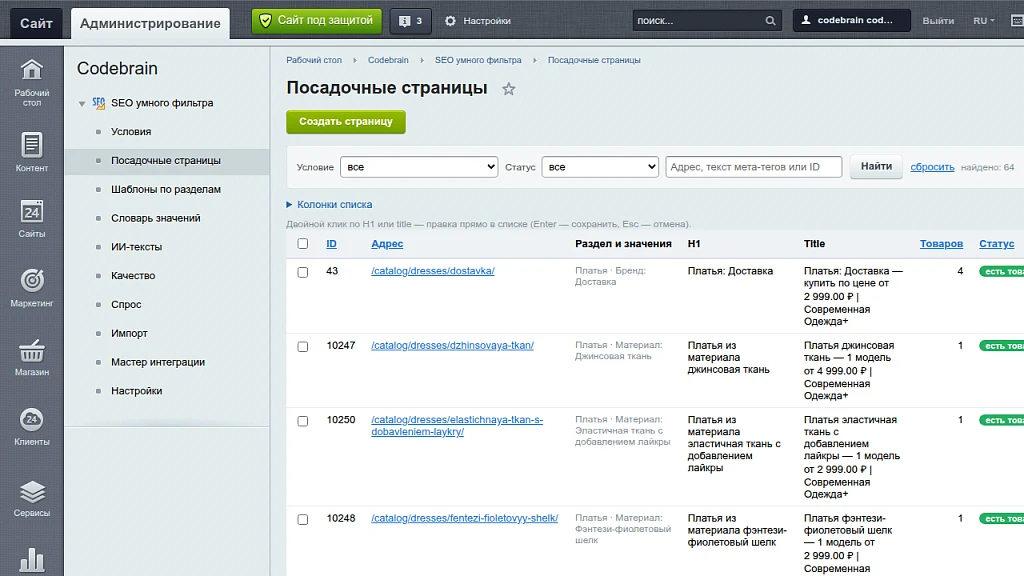
Task: Focus the address or ID filter field
Action: pyautogui.click(x=753, y=167)
